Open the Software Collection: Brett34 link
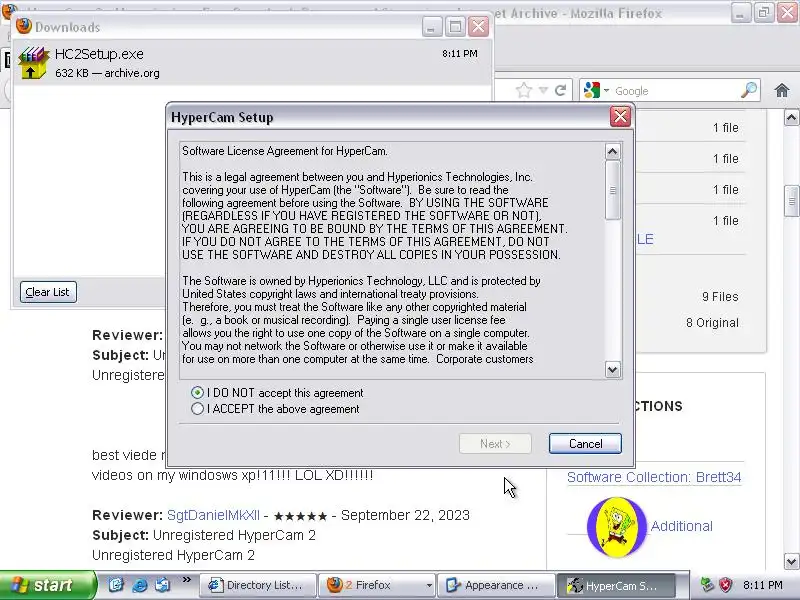 [654, 477]
